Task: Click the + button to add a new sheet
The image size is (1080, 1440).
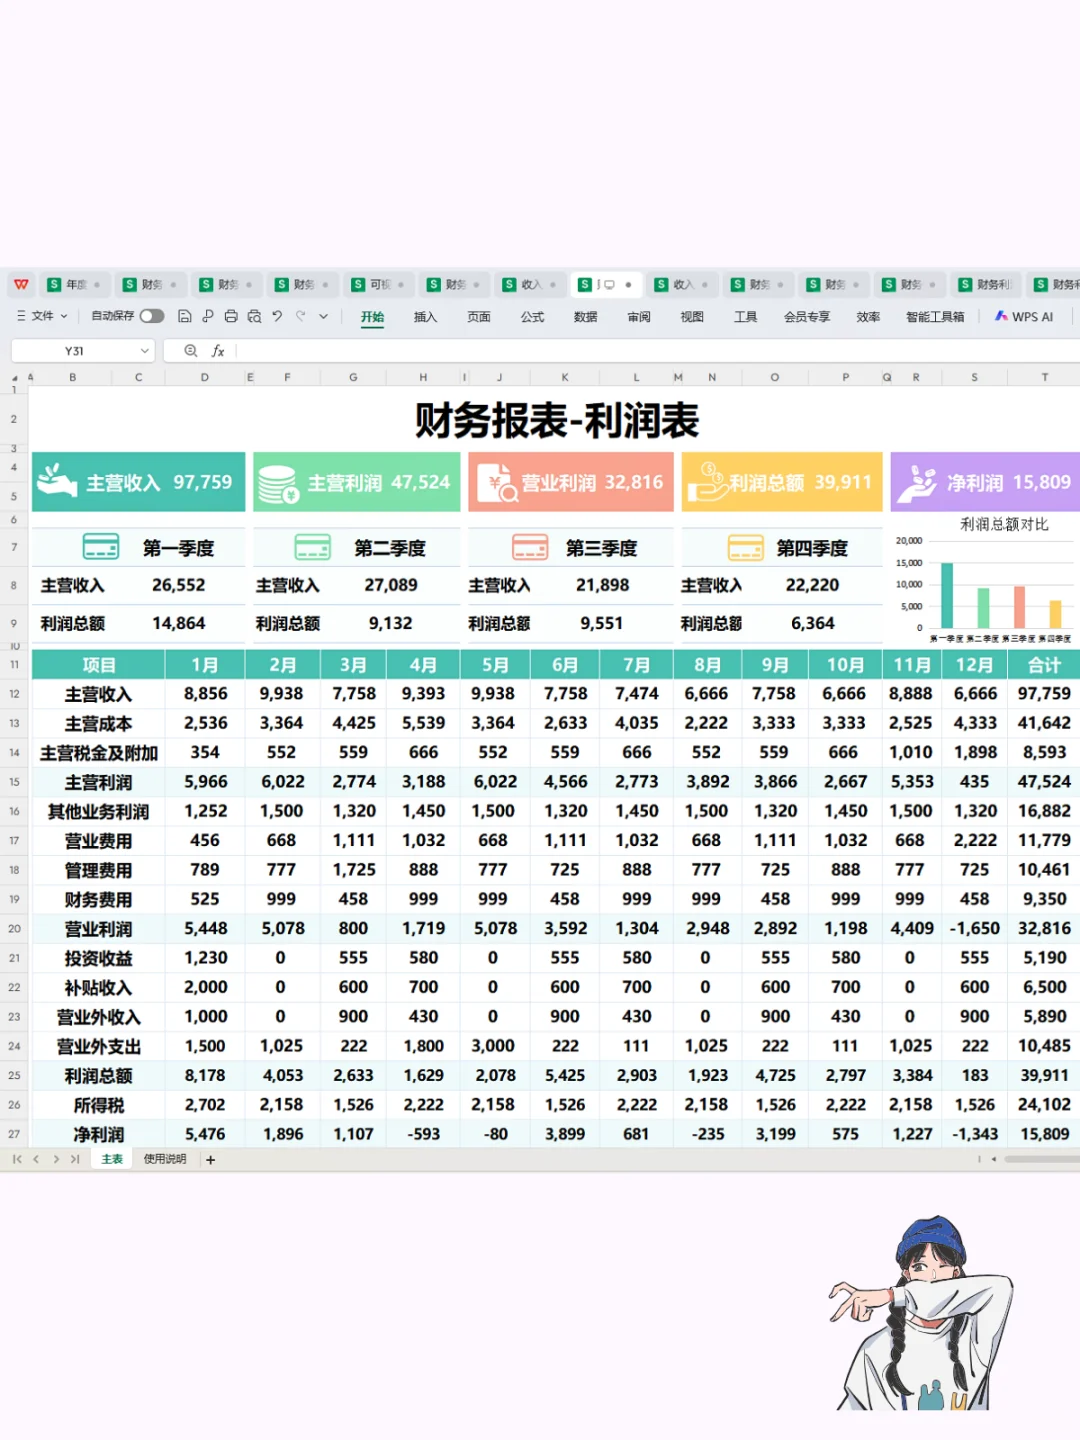Action: pyautogui.click(x=210, y=1159)
